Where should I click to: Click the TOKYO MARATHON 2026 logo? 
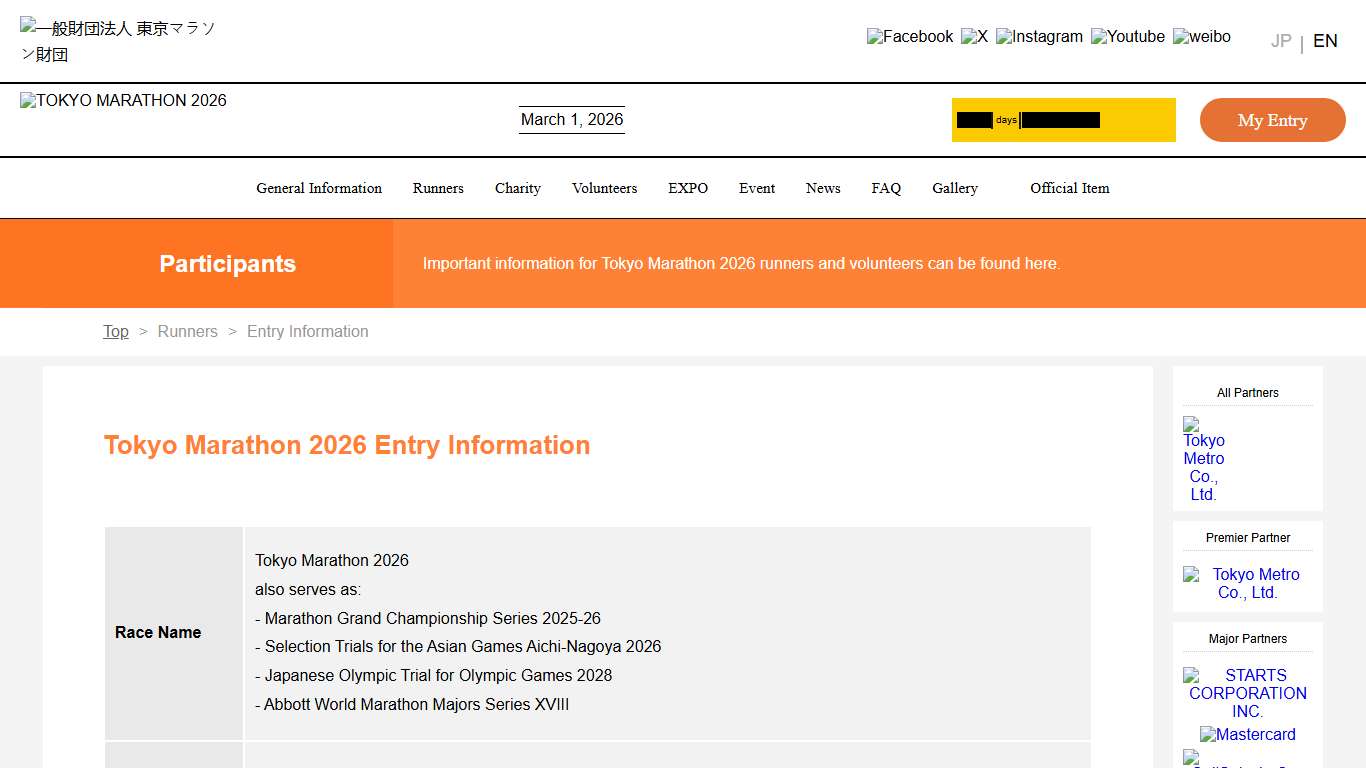tap(122, 100)
